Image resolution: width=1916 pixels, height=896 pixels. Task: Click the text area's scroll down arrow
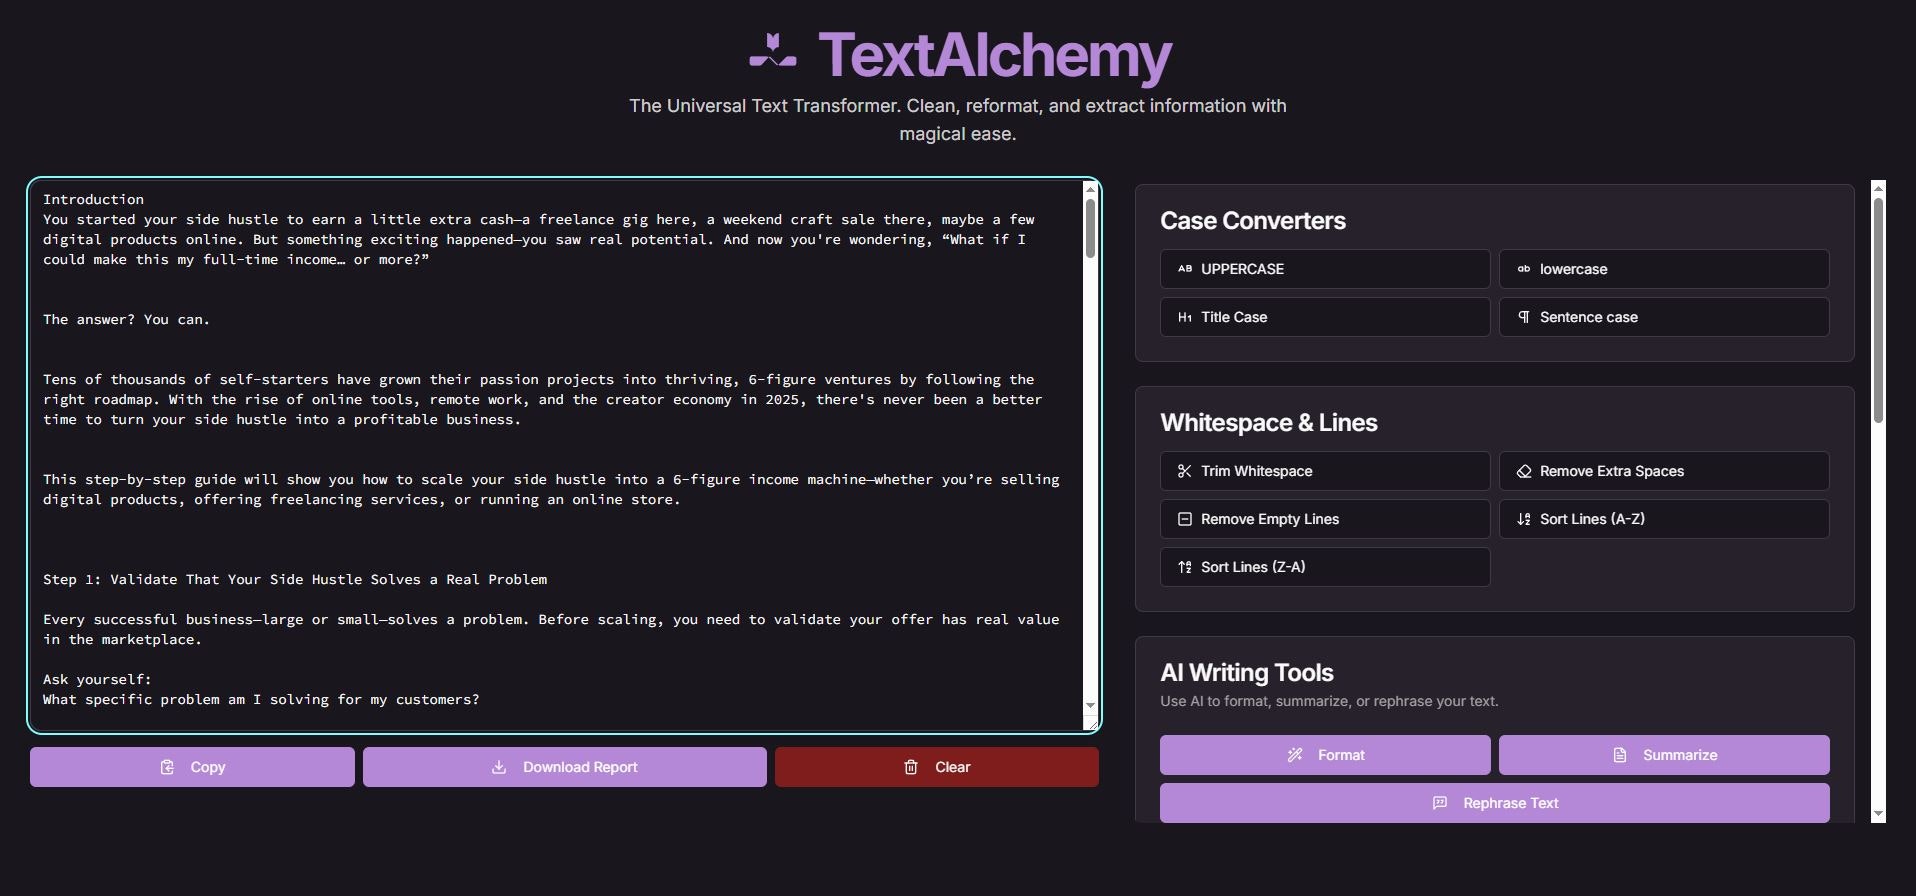click(x=1090, y=706)
